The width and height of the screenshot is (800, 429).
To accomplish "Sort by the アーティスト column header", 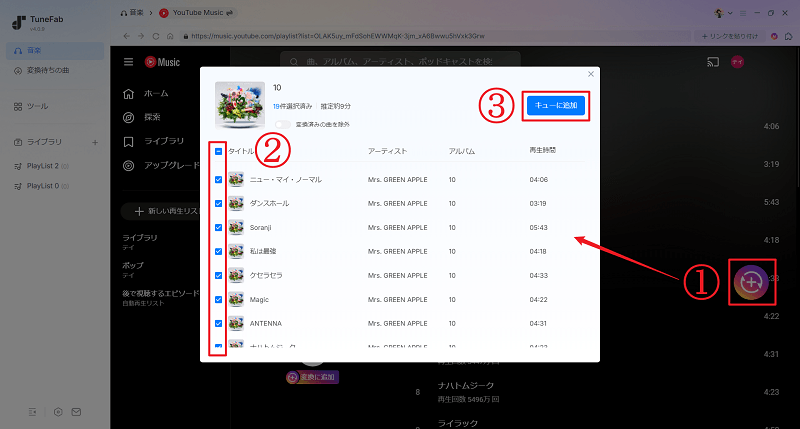I will point(387,151).
